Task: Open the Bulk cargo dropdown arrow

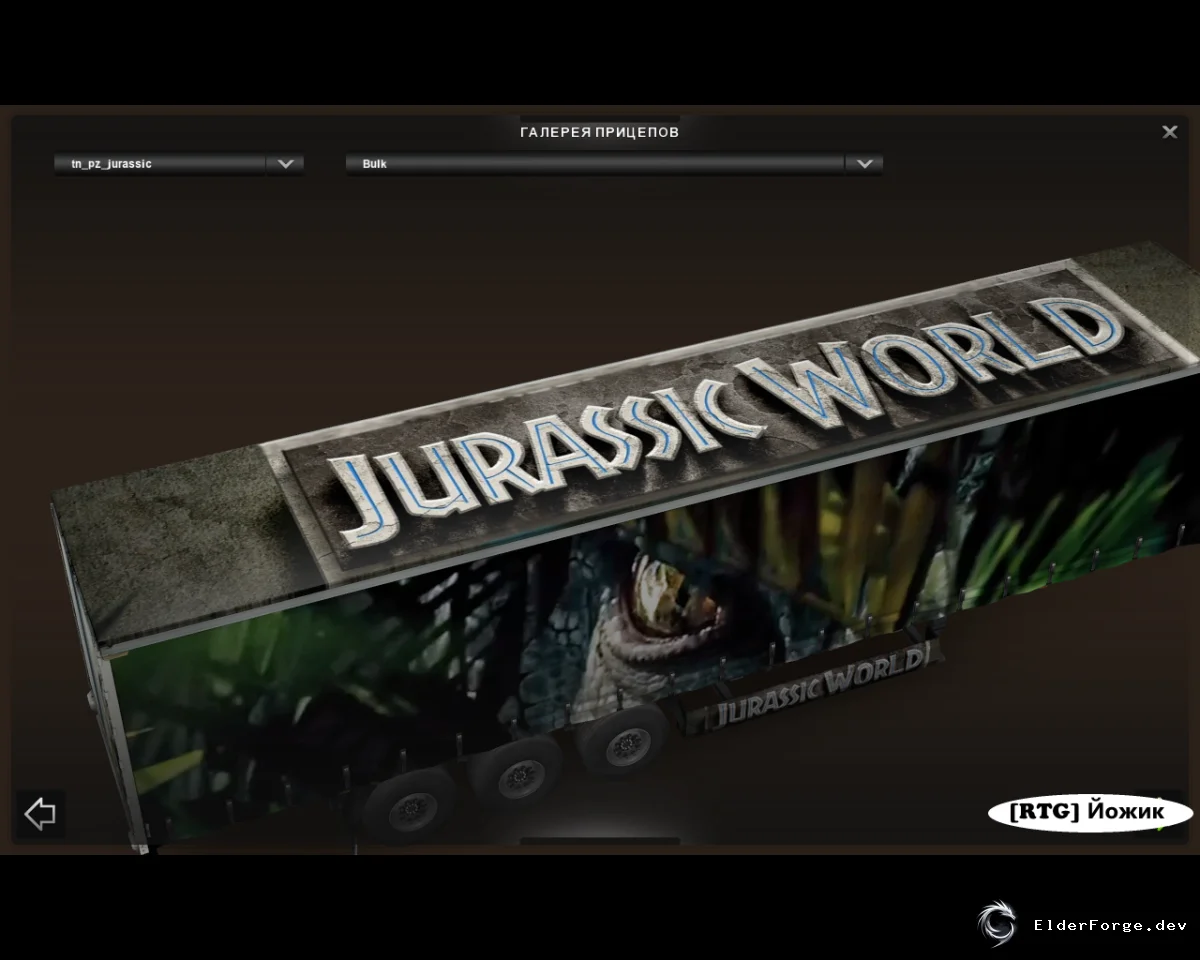Action: click(x=864, y=164)
